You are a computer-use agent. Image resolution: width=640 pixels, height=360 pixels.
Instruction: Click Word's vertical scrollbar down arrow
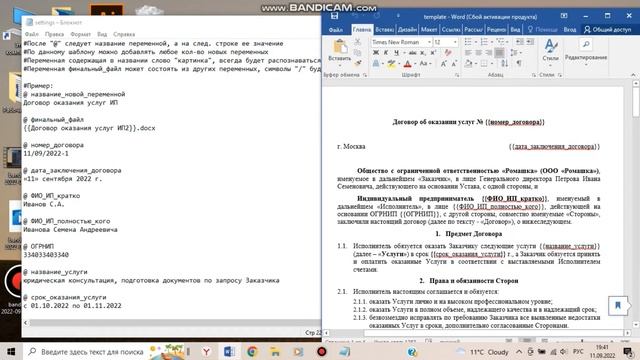tap(636, 324)
